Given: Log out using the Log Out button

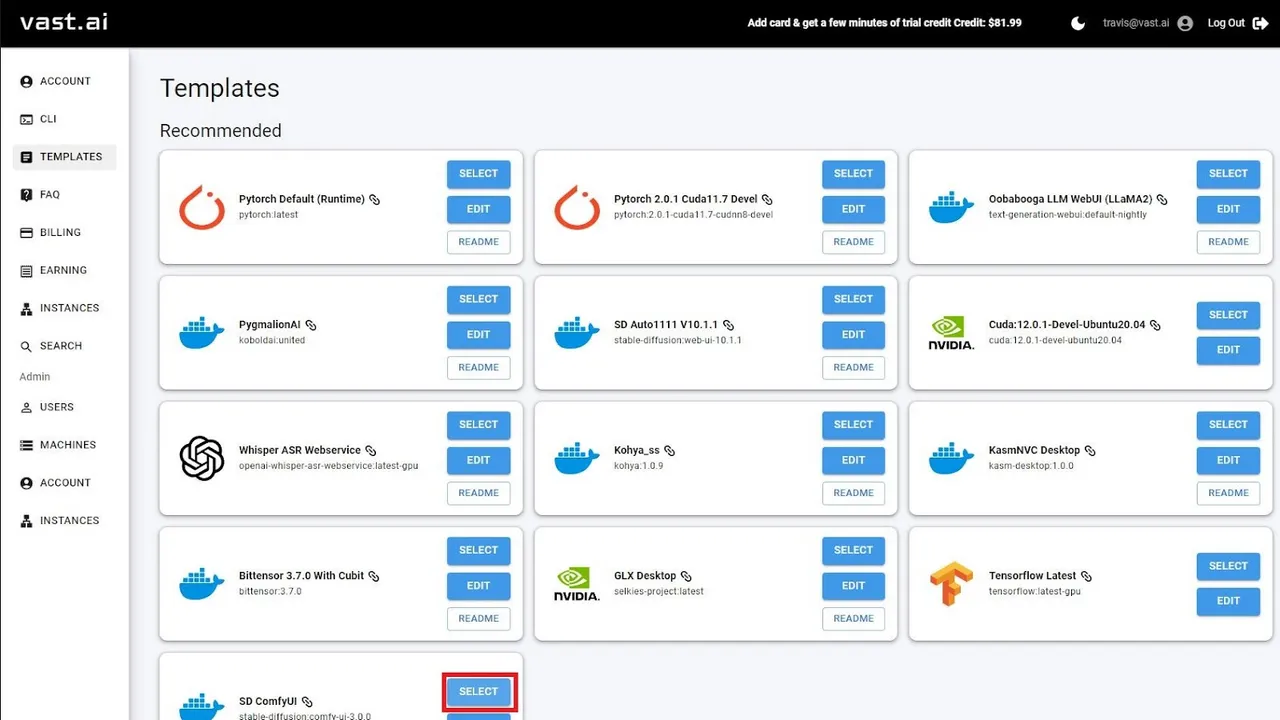Looking at the screenshot, I should tap(1237, 23).
